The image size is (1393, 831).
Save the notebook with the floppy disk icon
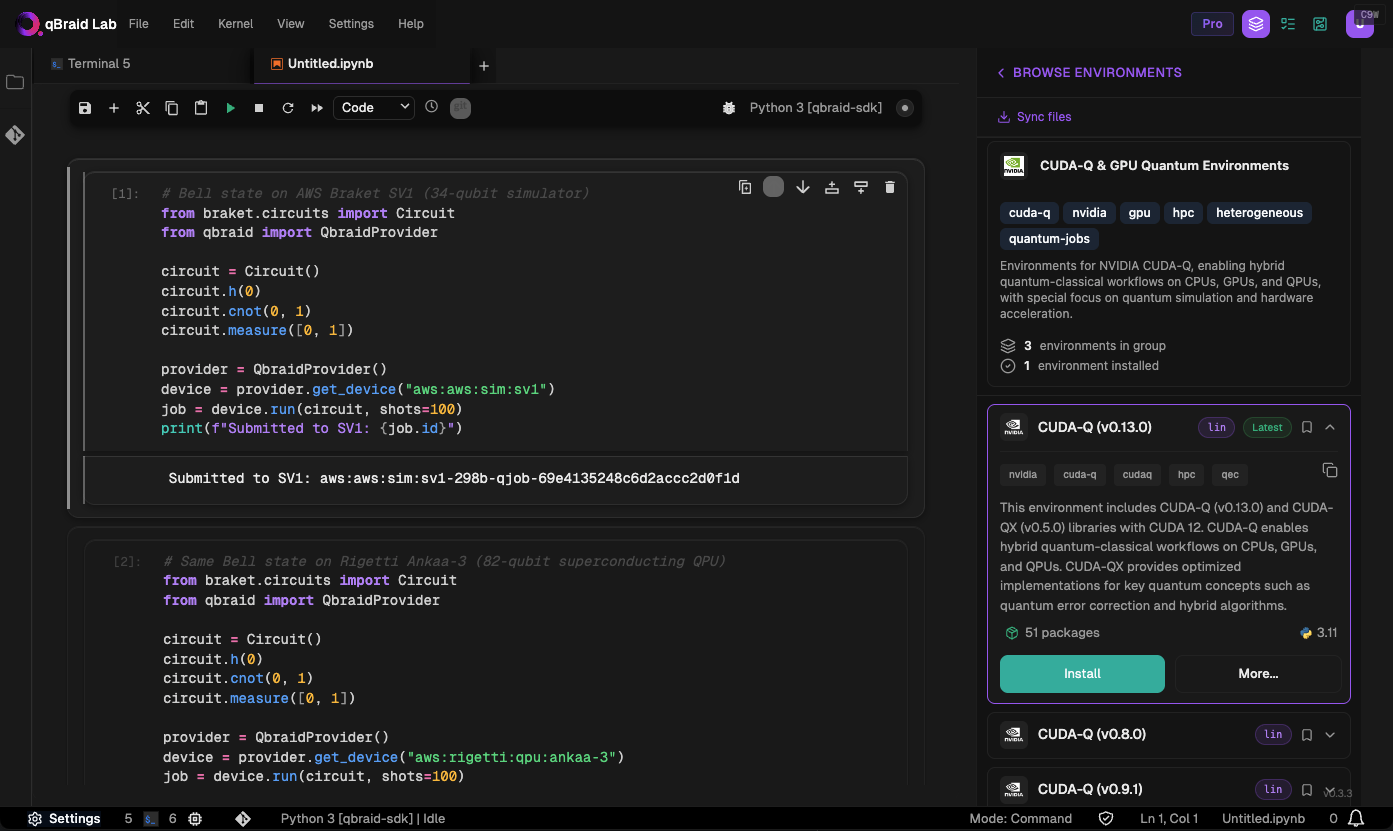point(85,108)
